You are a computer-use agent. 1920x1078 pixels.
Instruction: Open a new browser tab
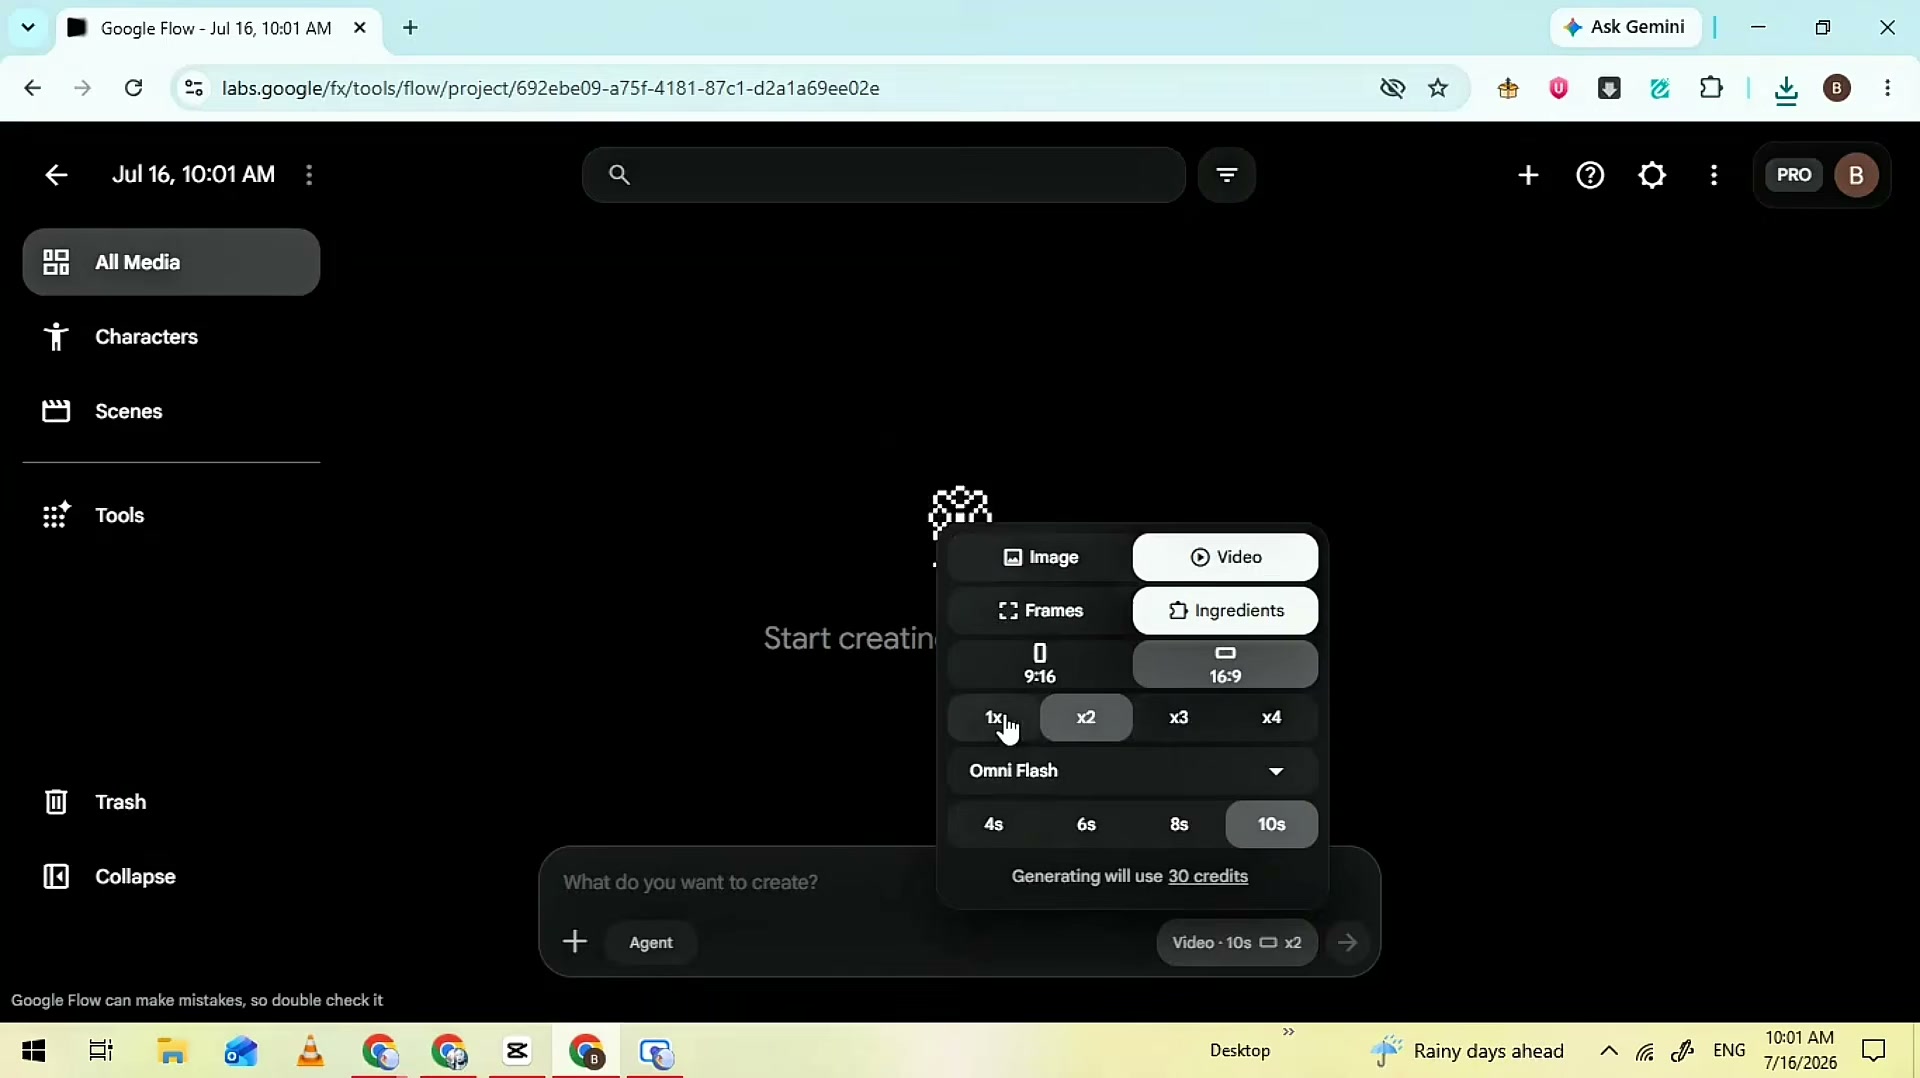pos(410,28)
